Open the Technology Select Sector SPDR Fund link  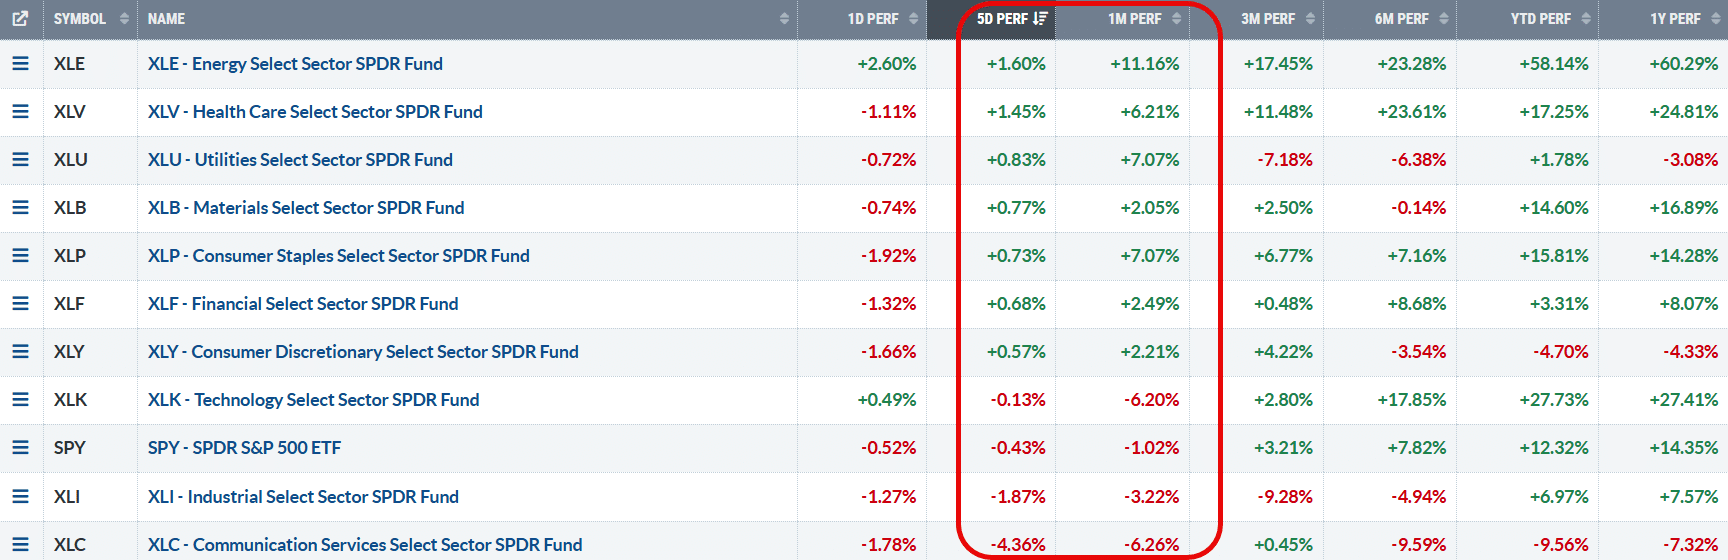tap(314, 400)
